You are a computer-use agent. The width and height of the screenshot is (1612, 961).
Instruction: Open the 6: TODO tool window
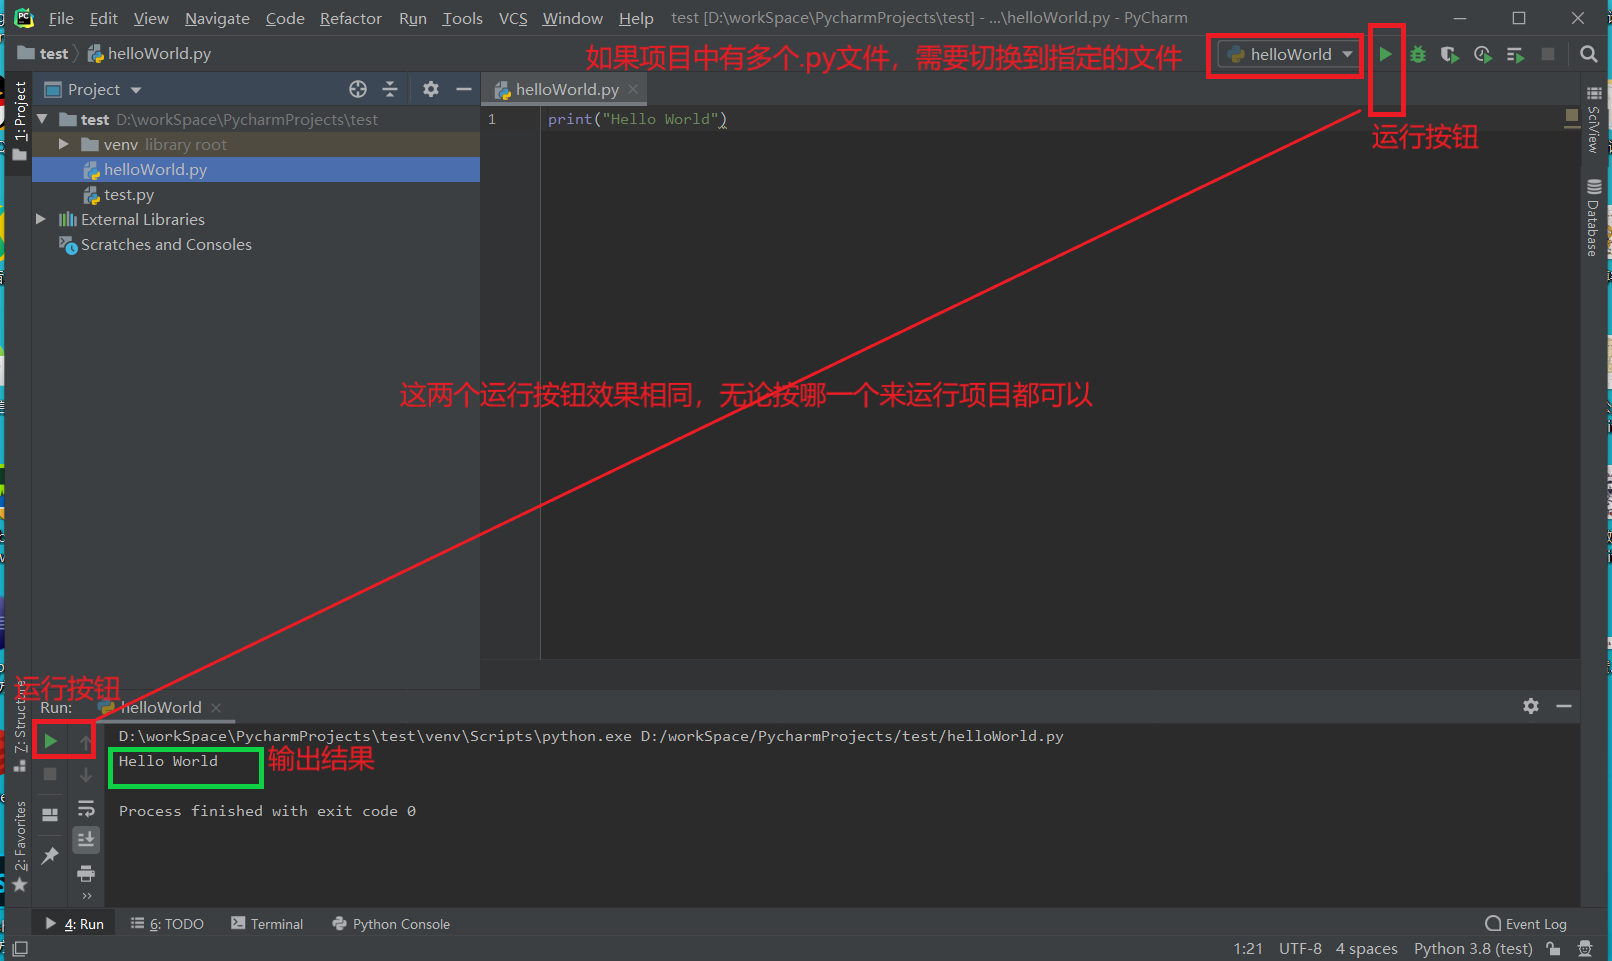(x=167, y=924)
